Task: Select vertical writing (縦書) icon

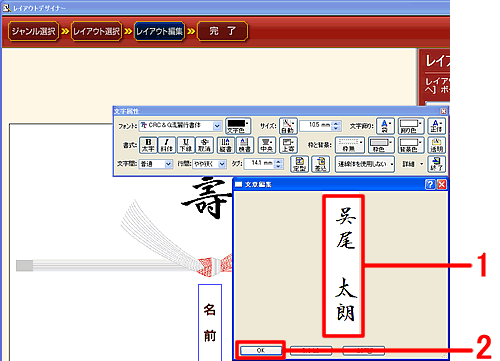Action: pos(226,145)
